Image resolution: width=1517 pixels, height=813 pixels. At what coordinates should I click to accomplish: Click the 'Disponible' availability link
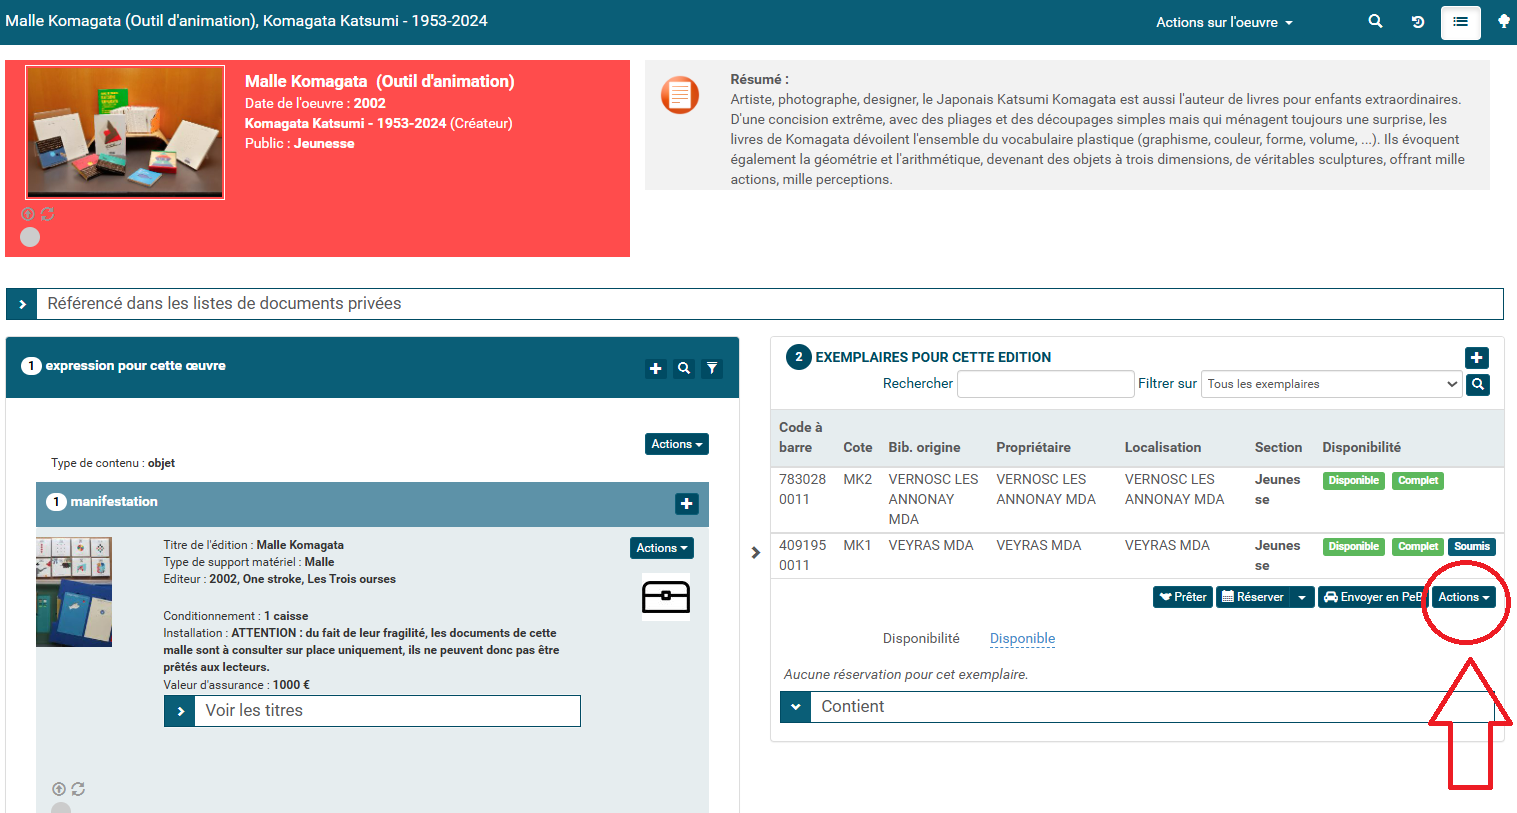(1022, 639)
